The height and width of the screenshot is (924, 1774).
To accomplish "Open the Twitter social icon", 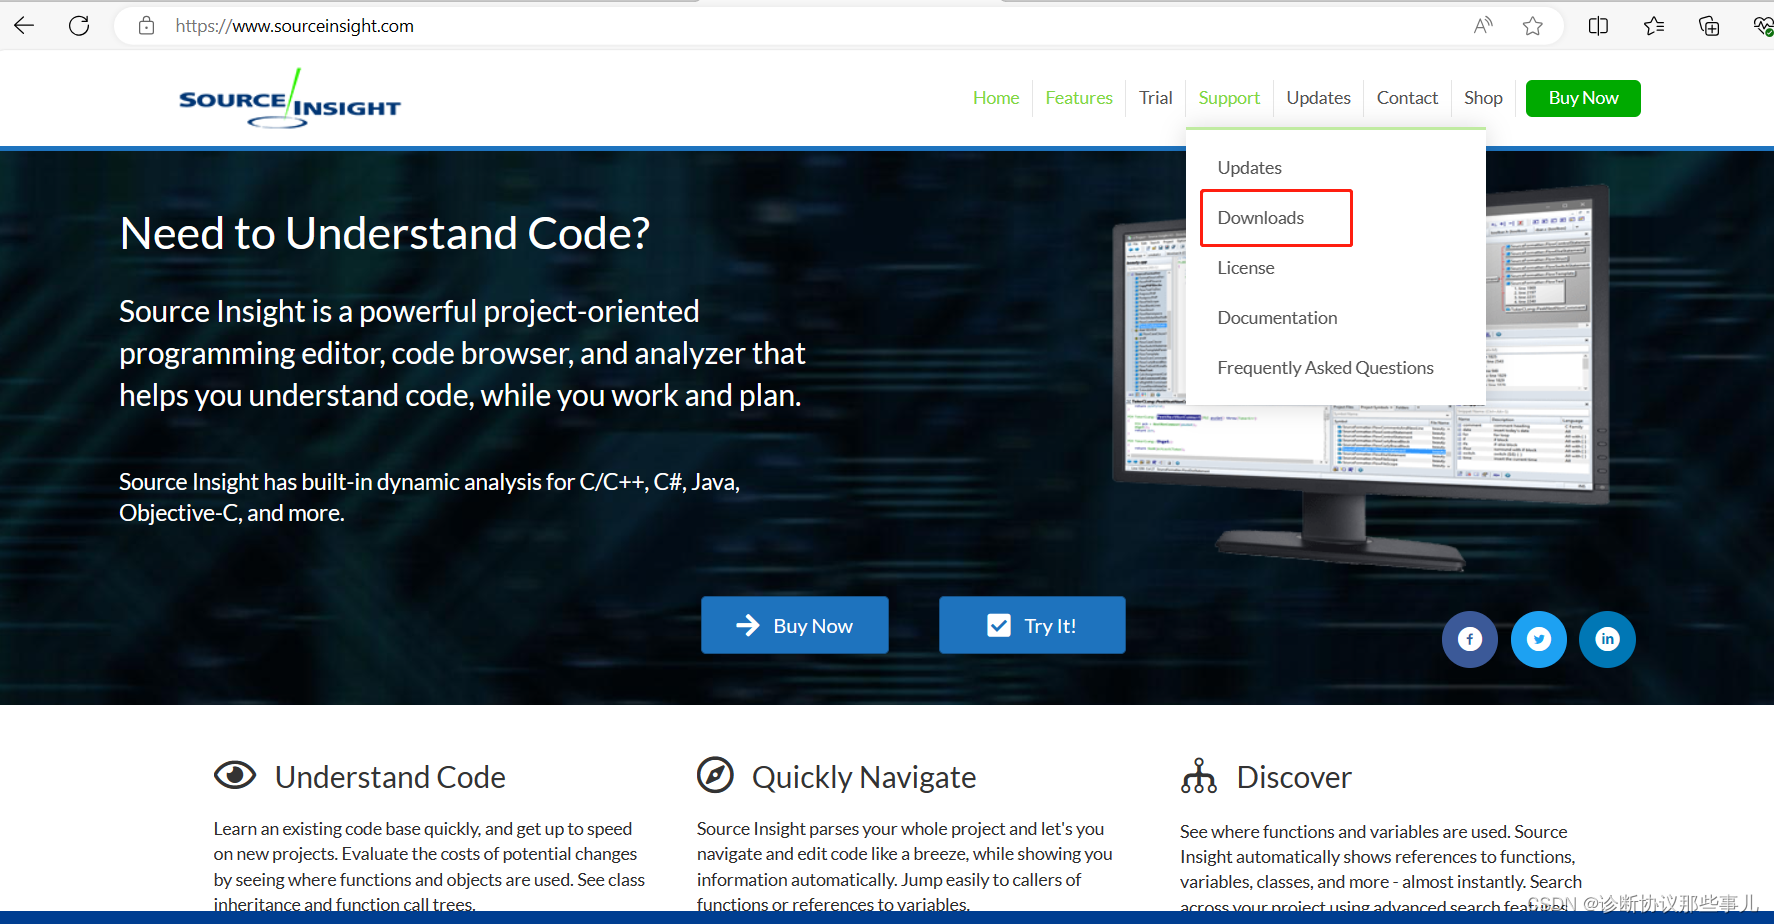I will pyautogui.click(x=1539, y=639).
